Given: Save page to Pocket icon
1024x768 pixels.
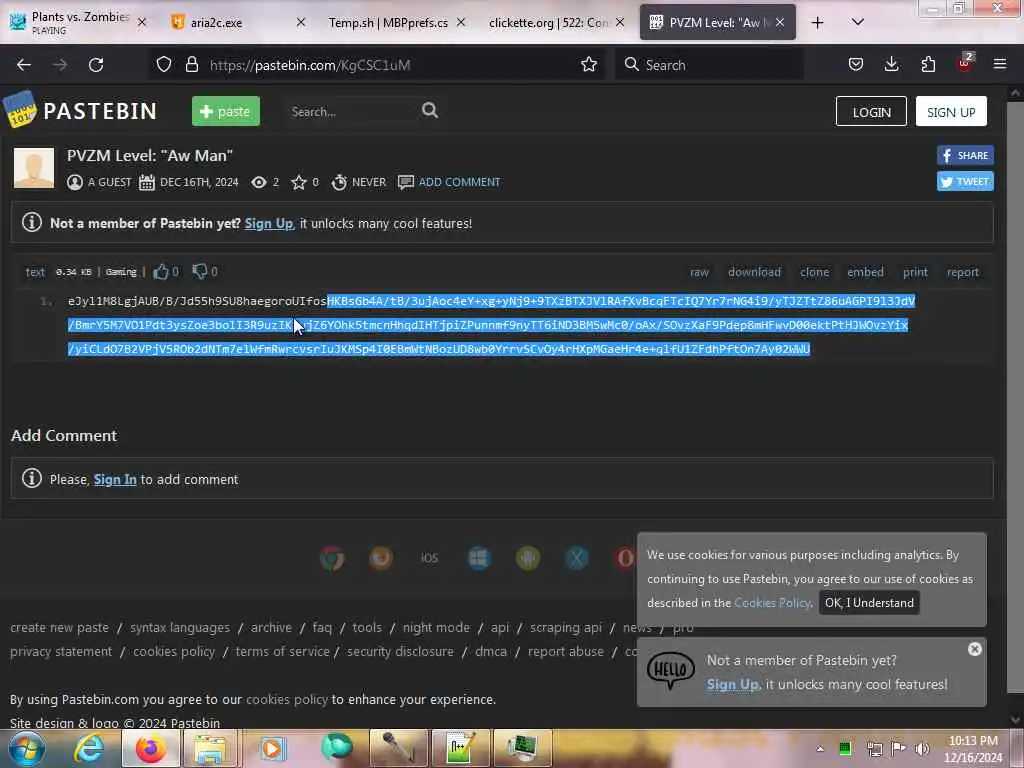Looking at the screenshot, I should (x=856, y=64).
